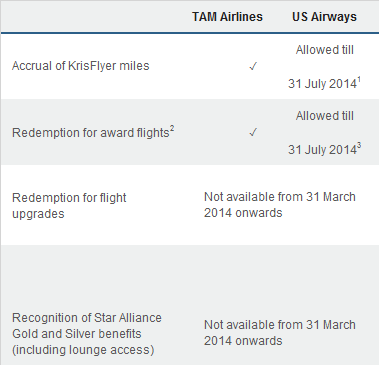
Task: Click Allowed till text in accrual row
Action: [x=324, y=50]
